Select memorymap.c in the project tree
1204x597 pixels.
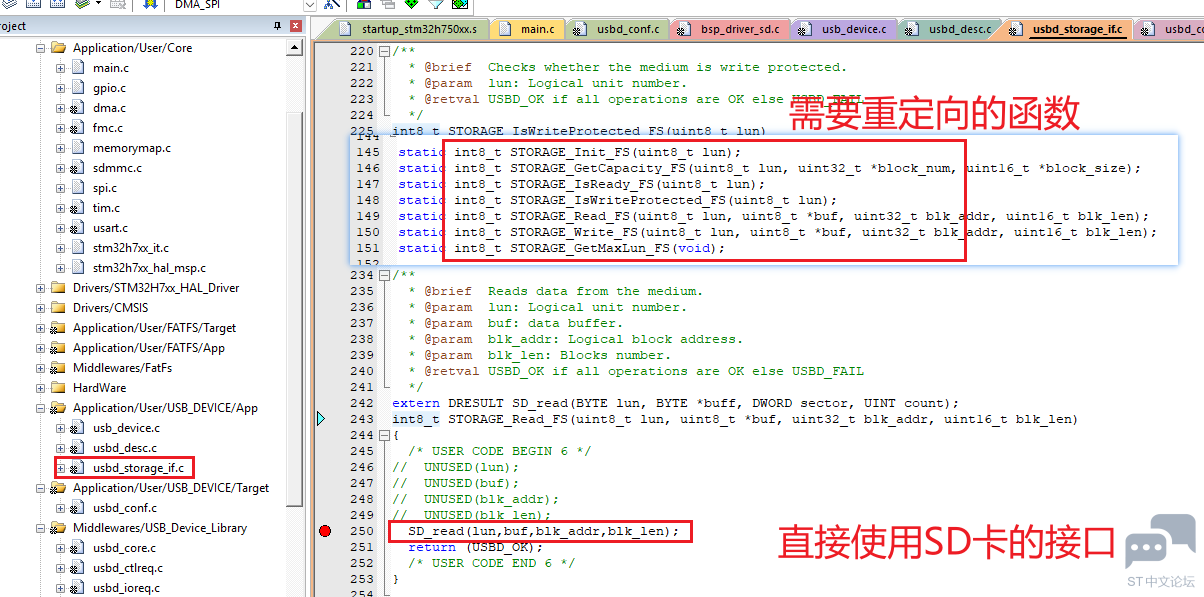[132, 148]
